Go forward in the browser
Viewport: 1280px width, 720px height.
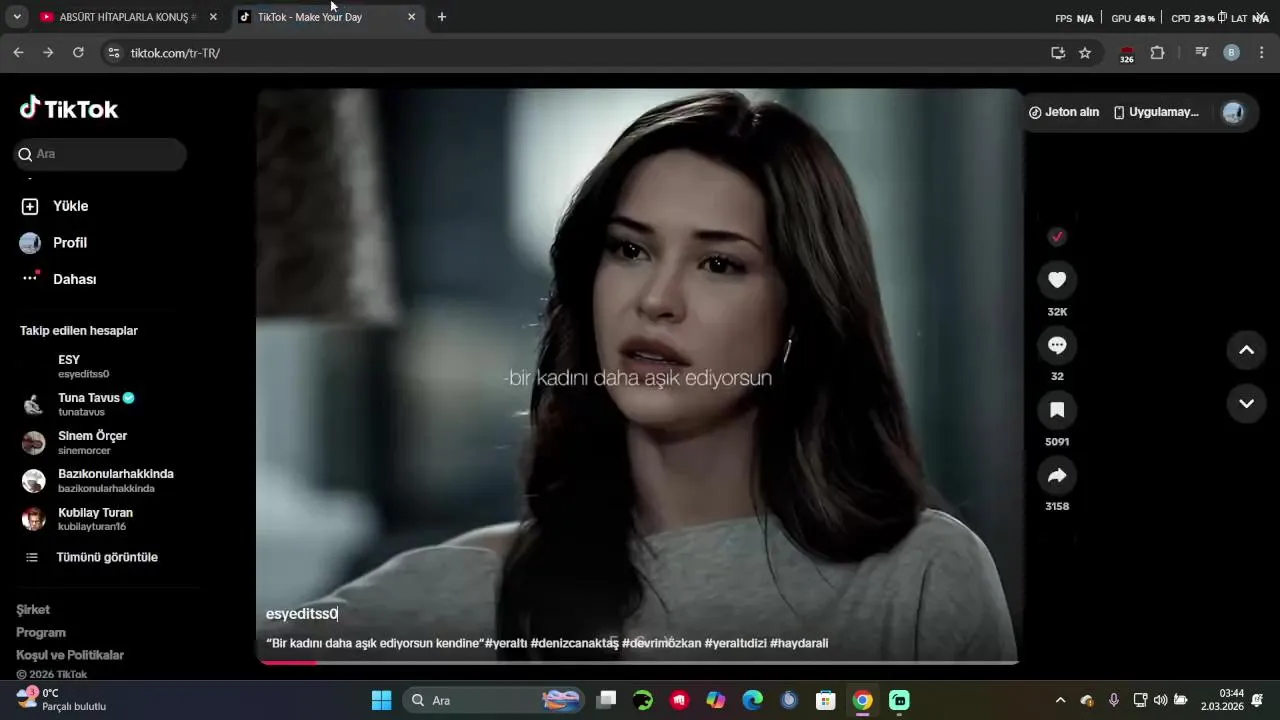pyautogui.click(x=48, y=53)
